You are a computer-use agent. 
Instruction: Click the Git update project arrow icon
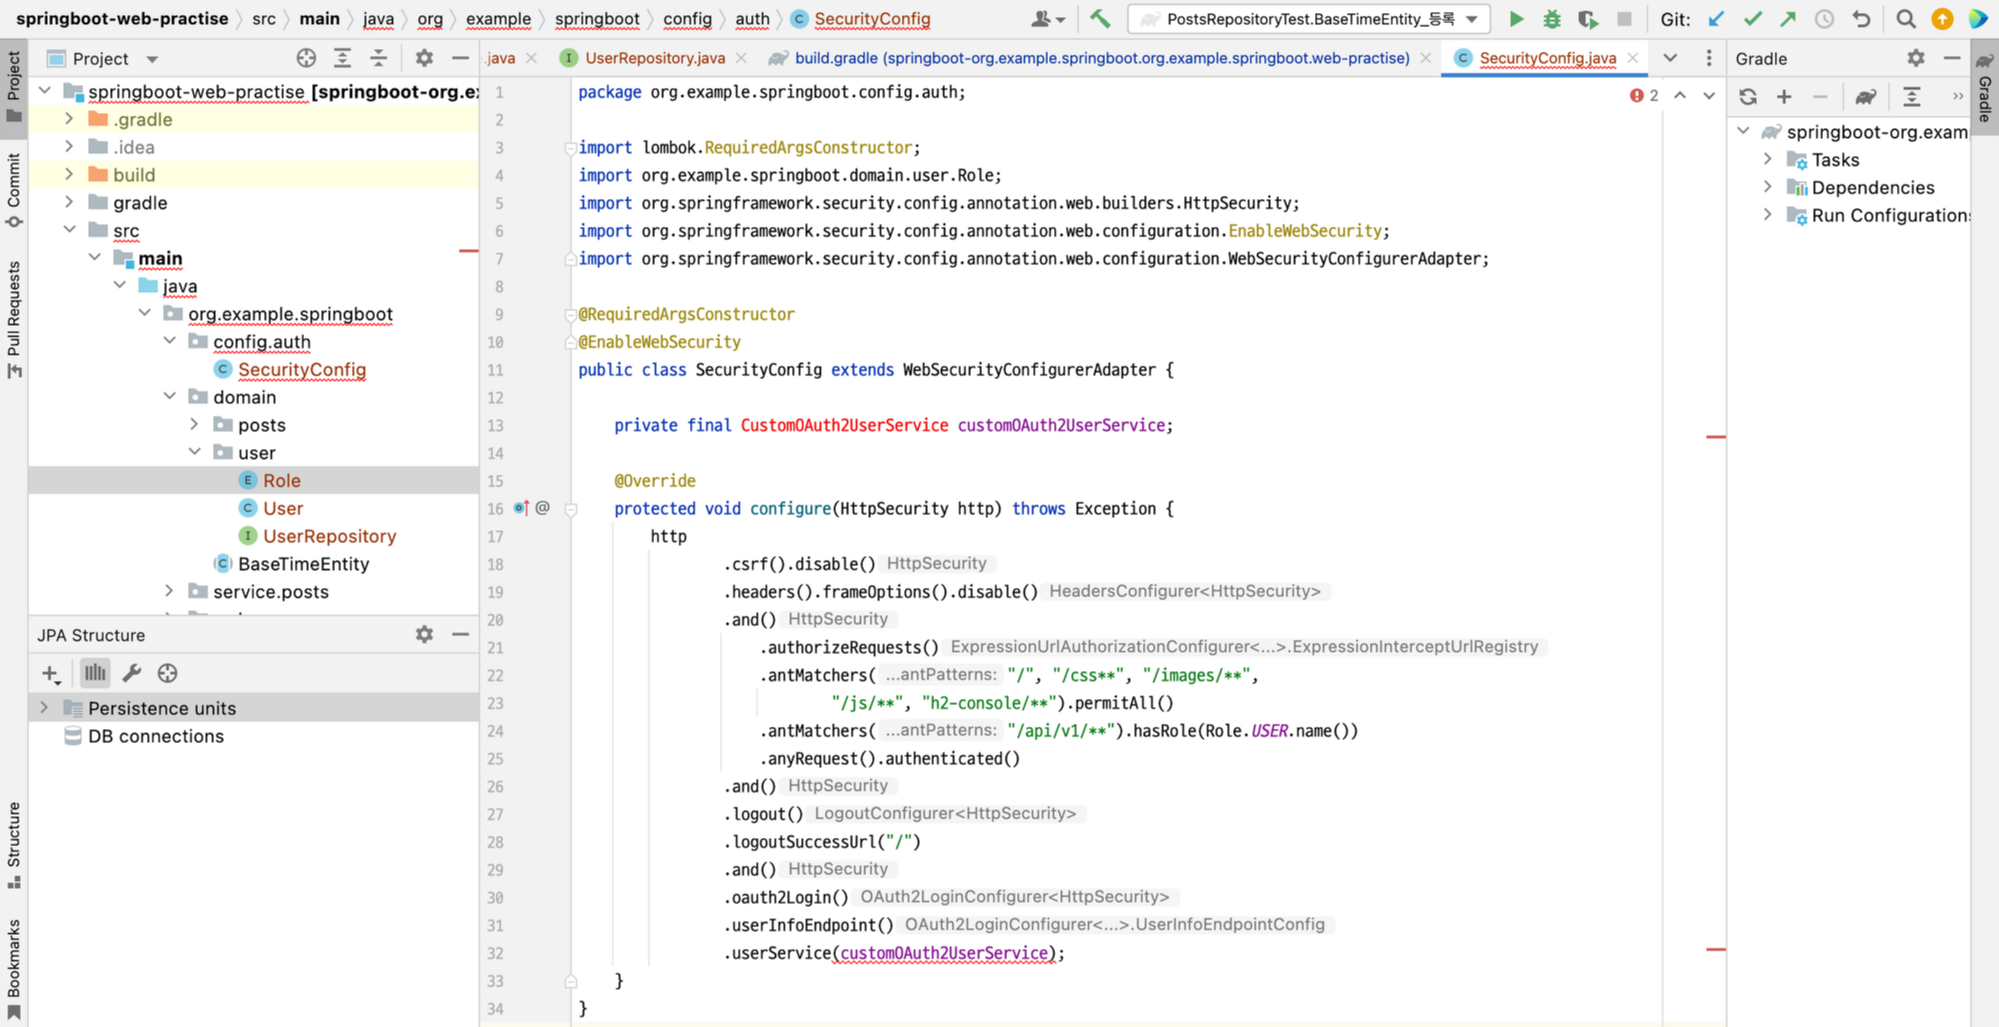1716,19
